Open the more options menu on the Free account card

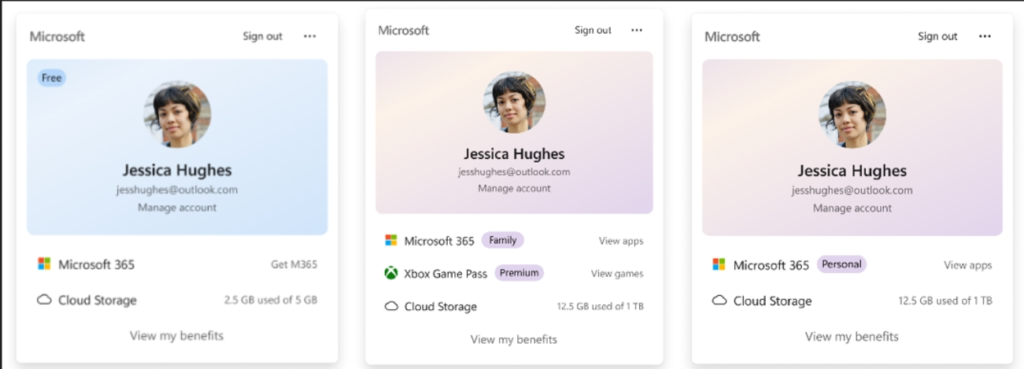click(310, 37)
